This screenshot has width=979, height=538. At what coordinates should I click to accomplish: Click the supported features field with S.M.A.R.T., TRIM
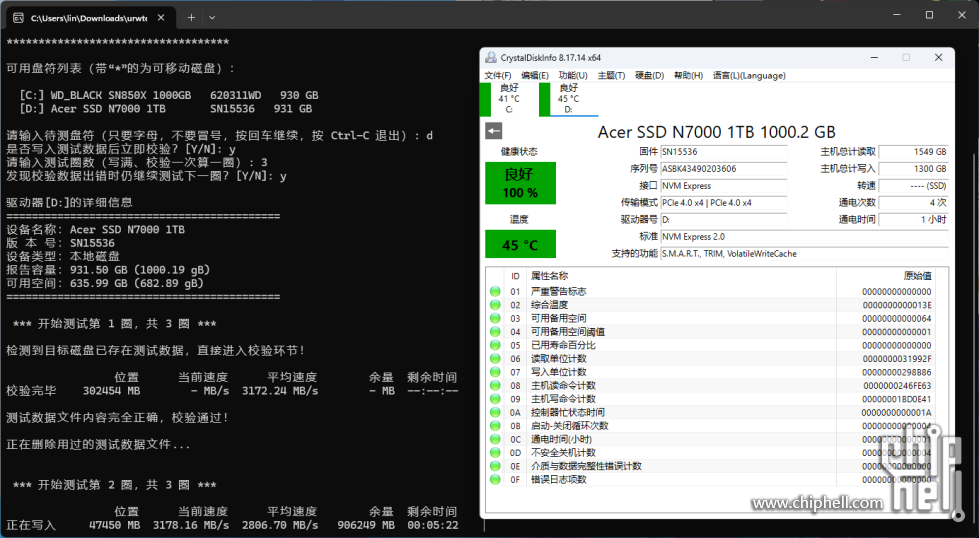[x=804, y=253]
